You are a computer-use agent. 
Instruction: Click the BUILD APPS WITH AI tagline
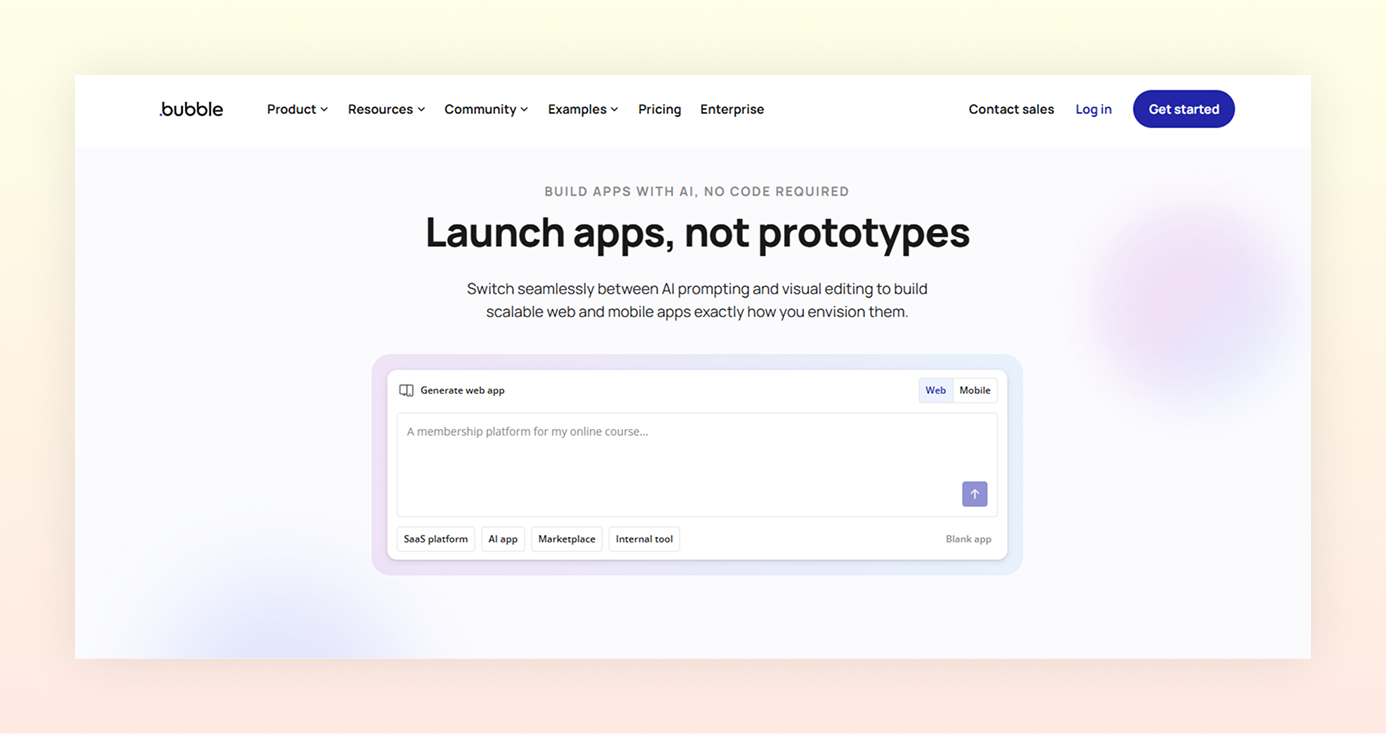pos(697,191)
